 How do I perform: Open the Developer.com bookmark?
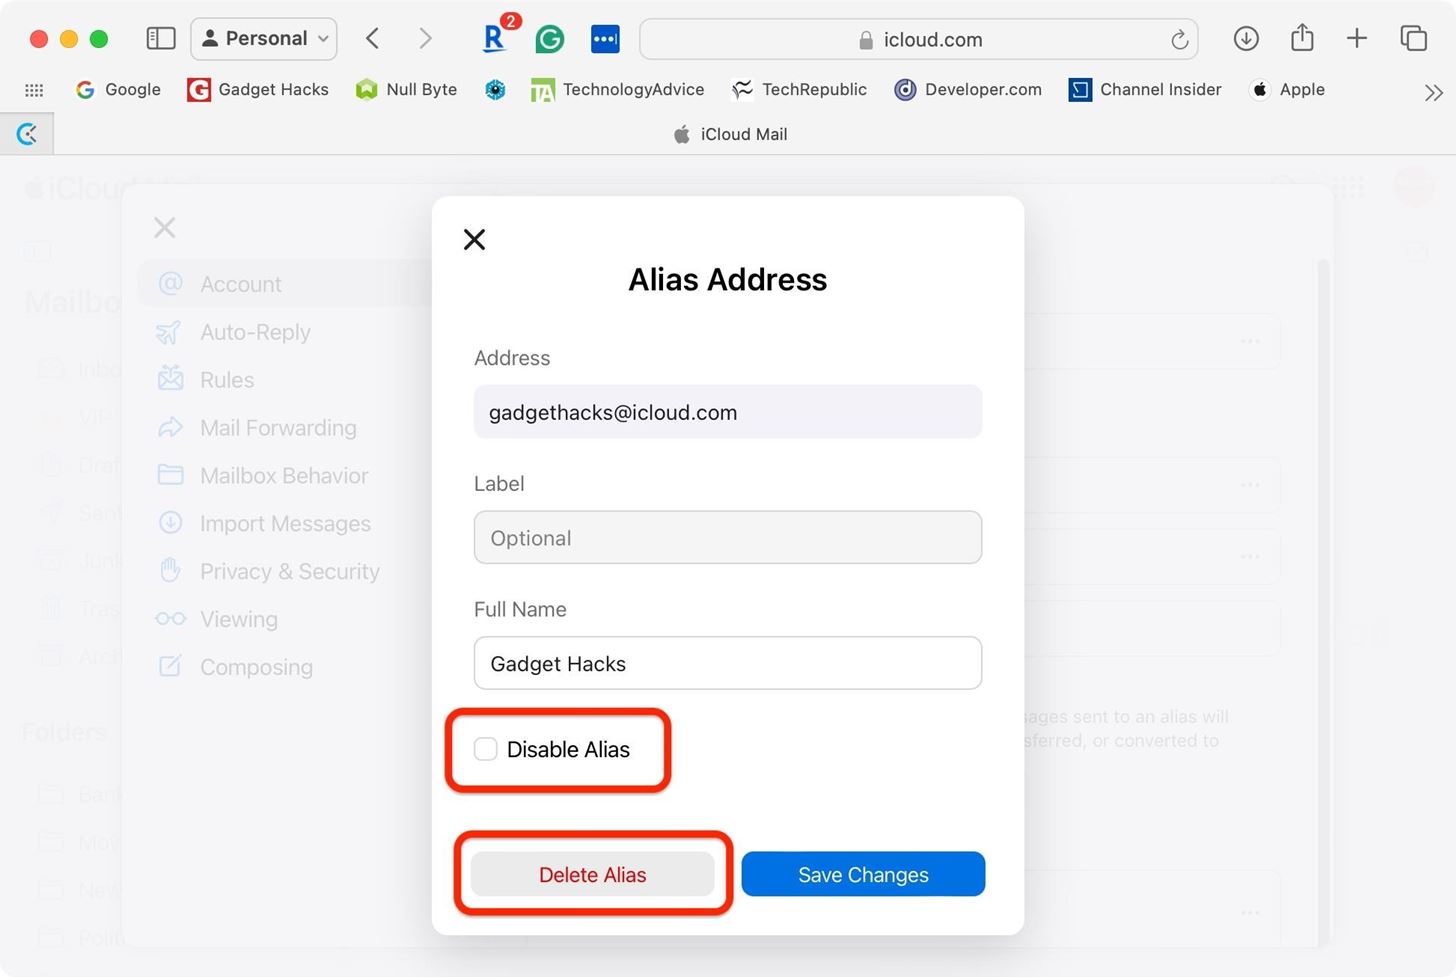pyautogui.click(x=968, y=89)
